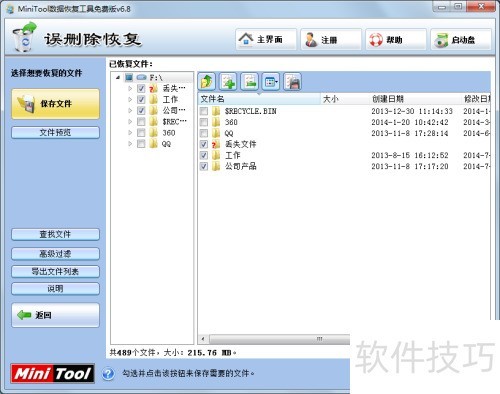Click 360 folder icon in file list
Image resolution: width=500 pixels, height=394 pixels.
[216, 122]
